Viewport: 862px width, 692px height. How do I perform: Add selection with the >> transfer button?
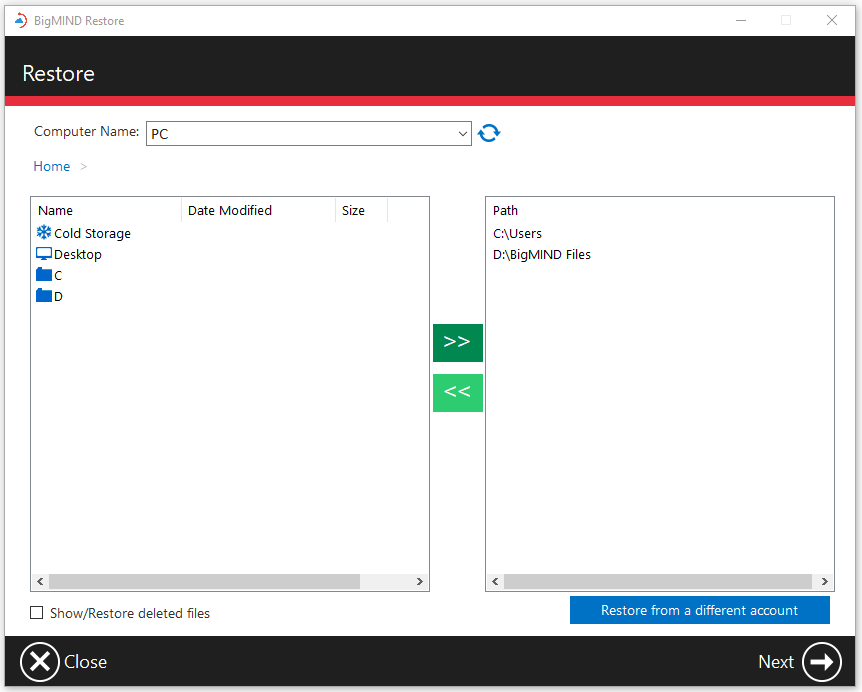pos(457,342)
